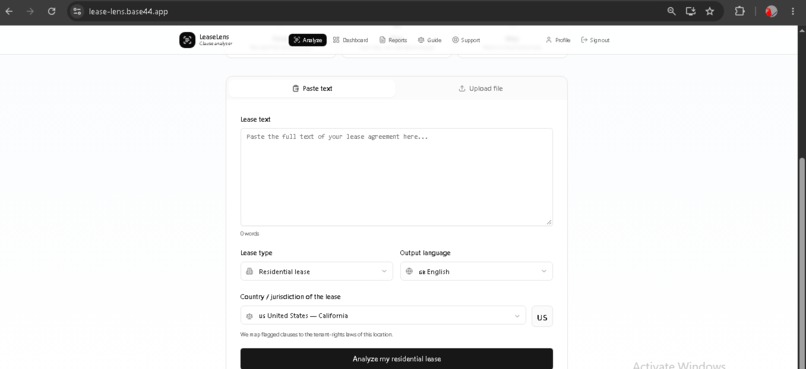Open the browser extensions puzzle icon
This screenshot has width=806, height=369.
tap(739, 11)
